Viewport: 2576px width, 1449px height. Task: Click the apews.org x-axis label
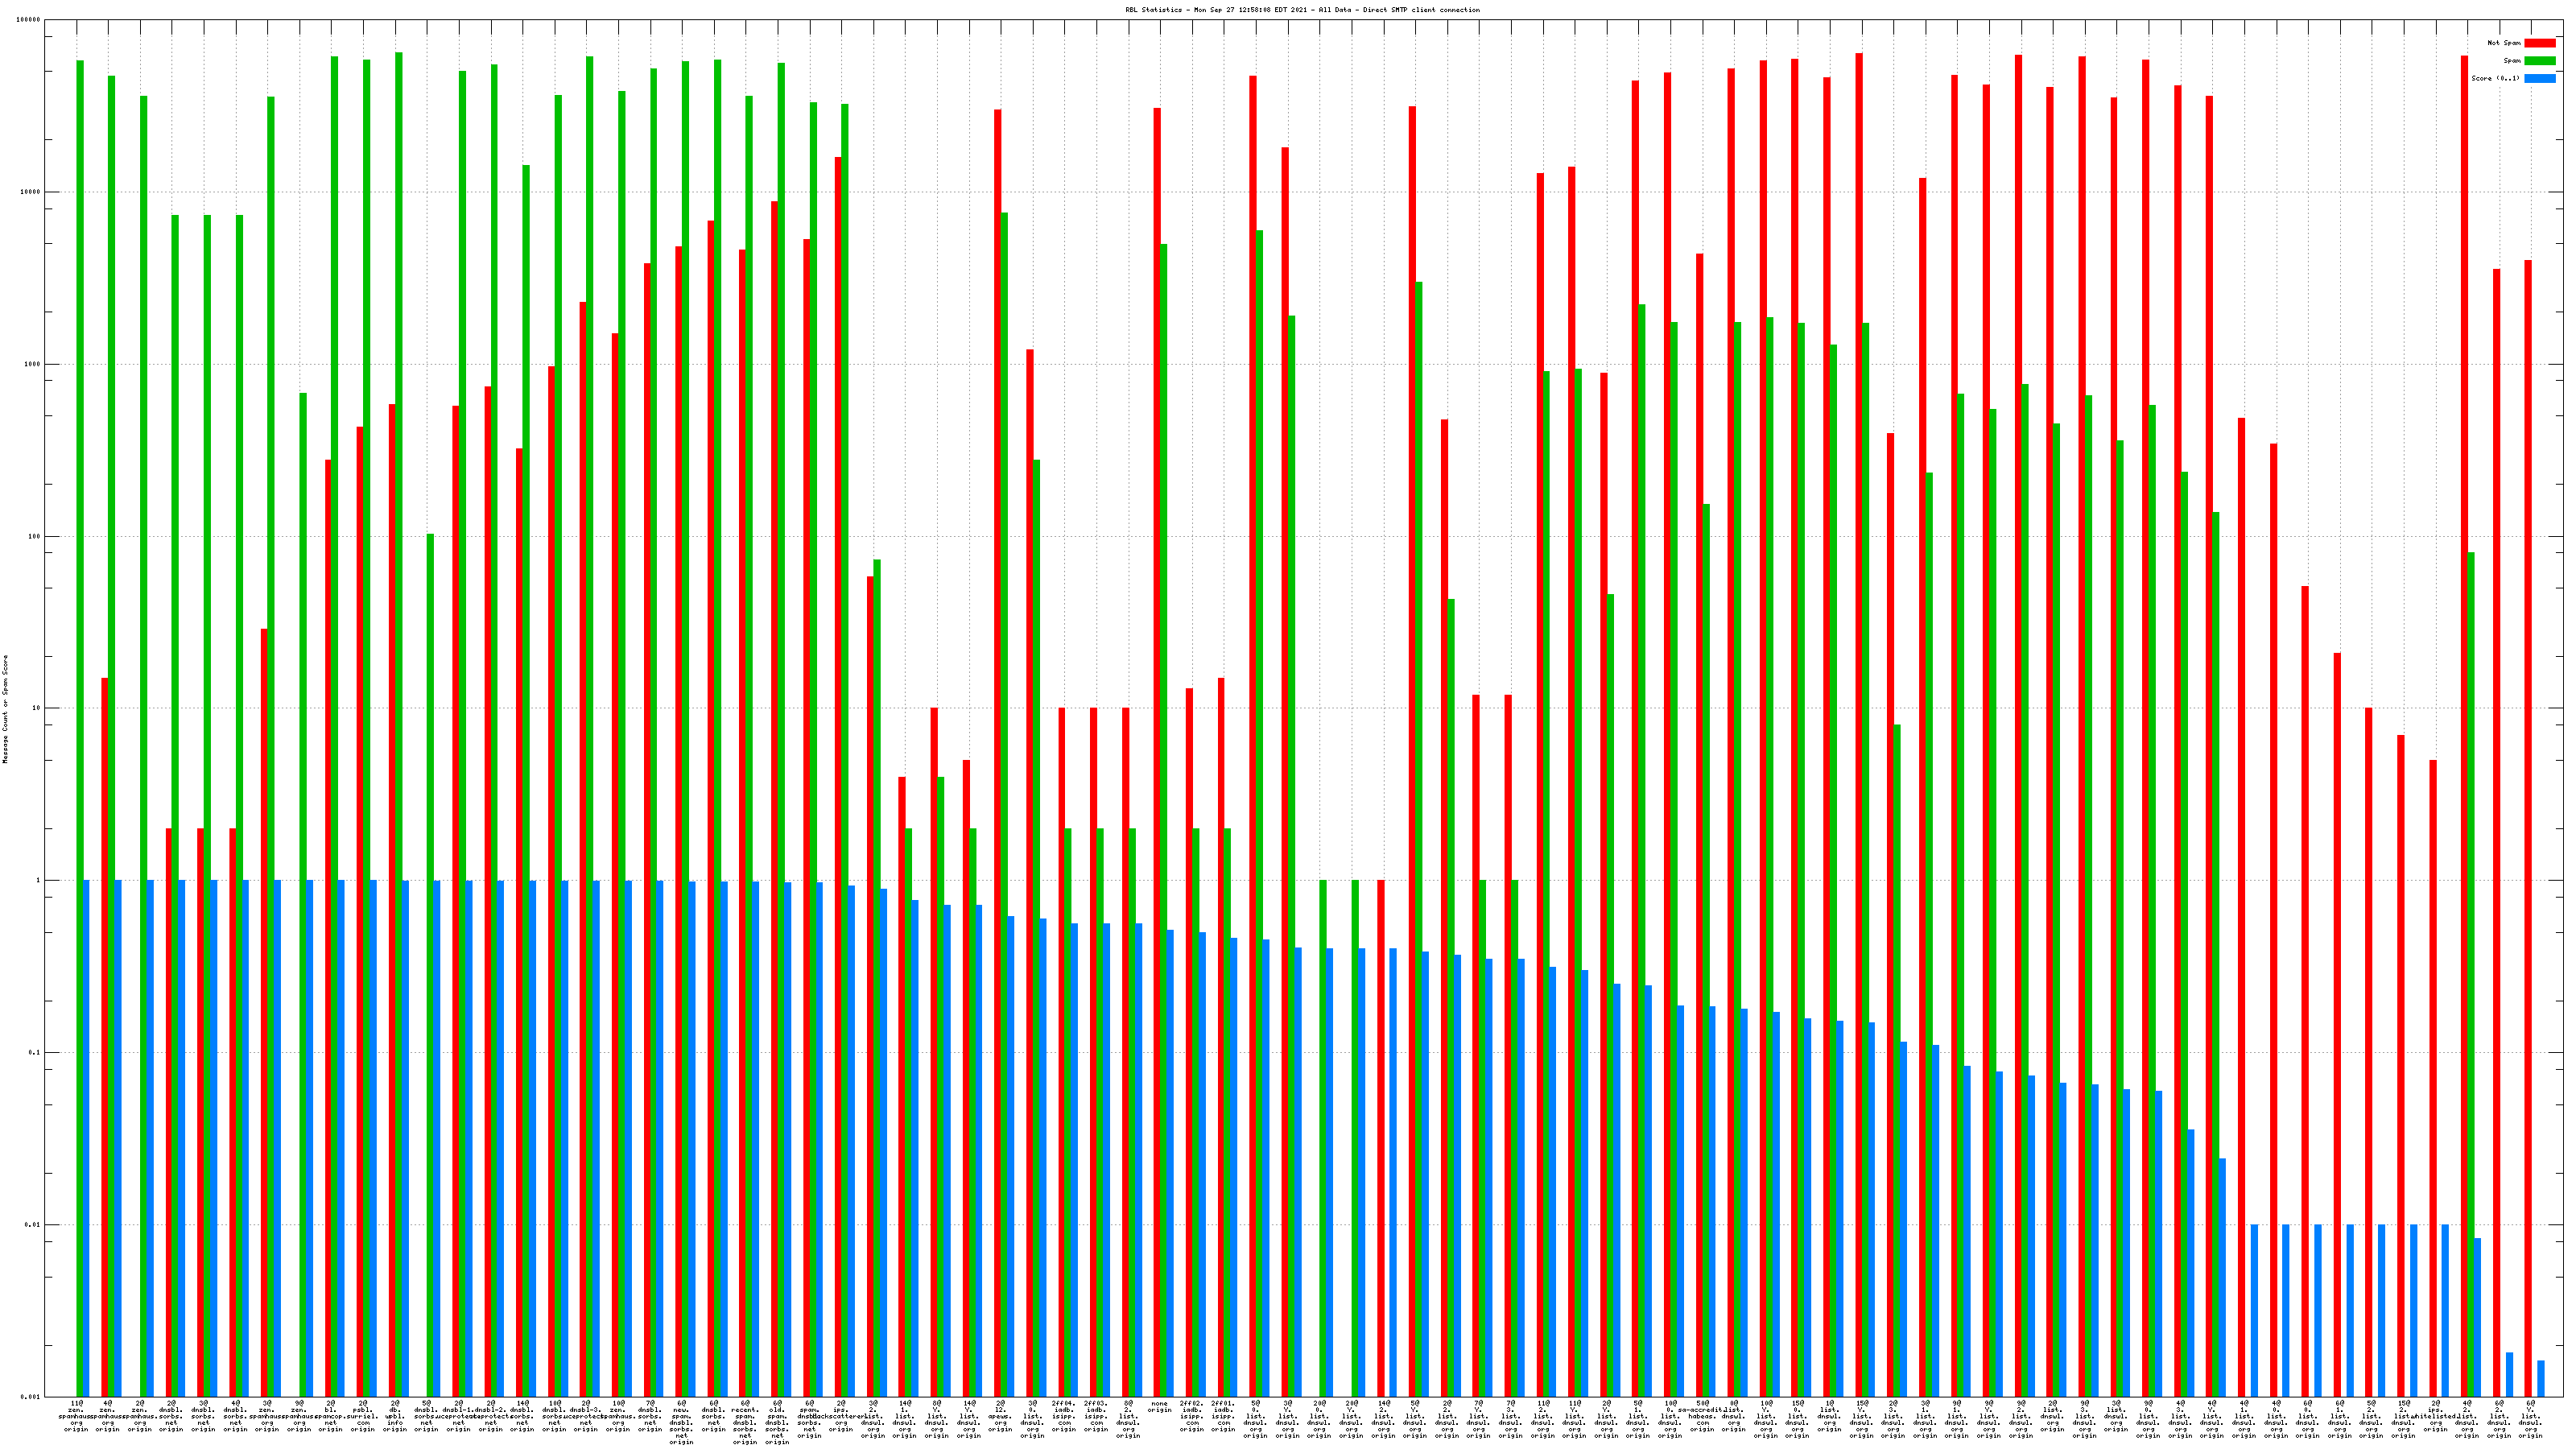1000,1416
